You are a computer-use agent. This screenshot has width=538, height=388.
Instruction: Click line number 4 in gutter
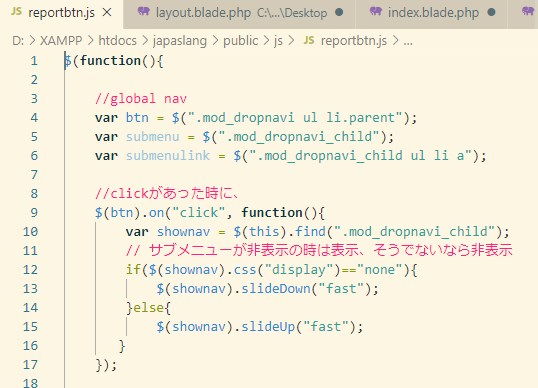[x=34, y=118]
